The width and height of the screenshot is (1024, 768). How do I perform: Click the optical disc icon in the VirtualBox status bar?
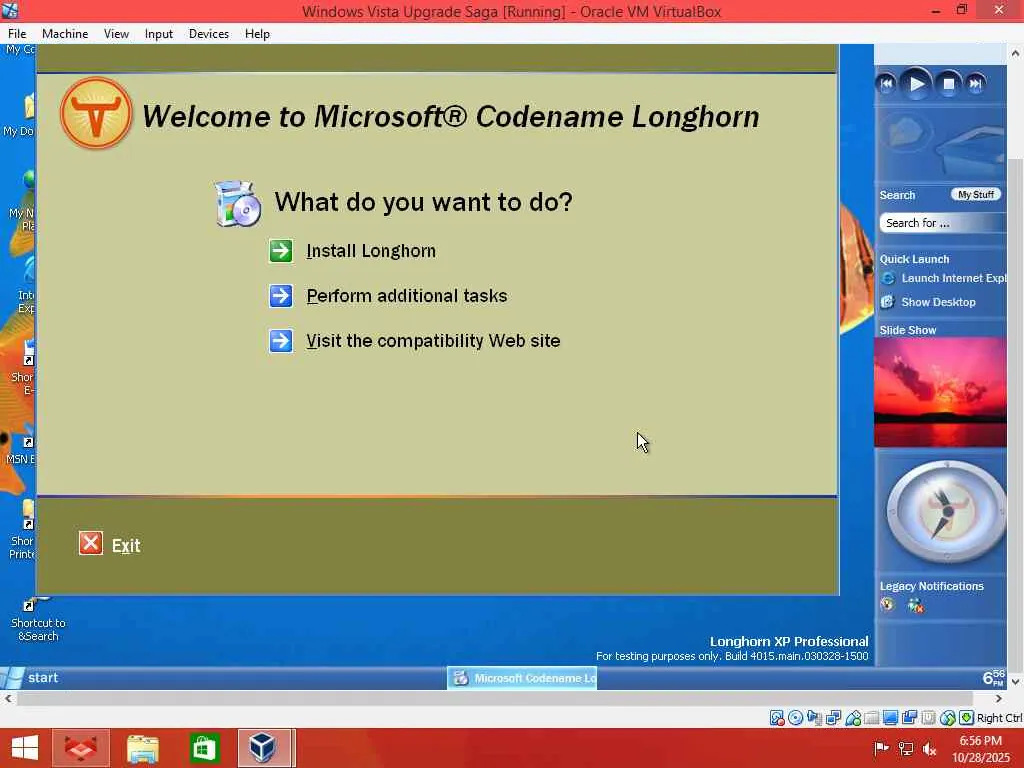795,718
